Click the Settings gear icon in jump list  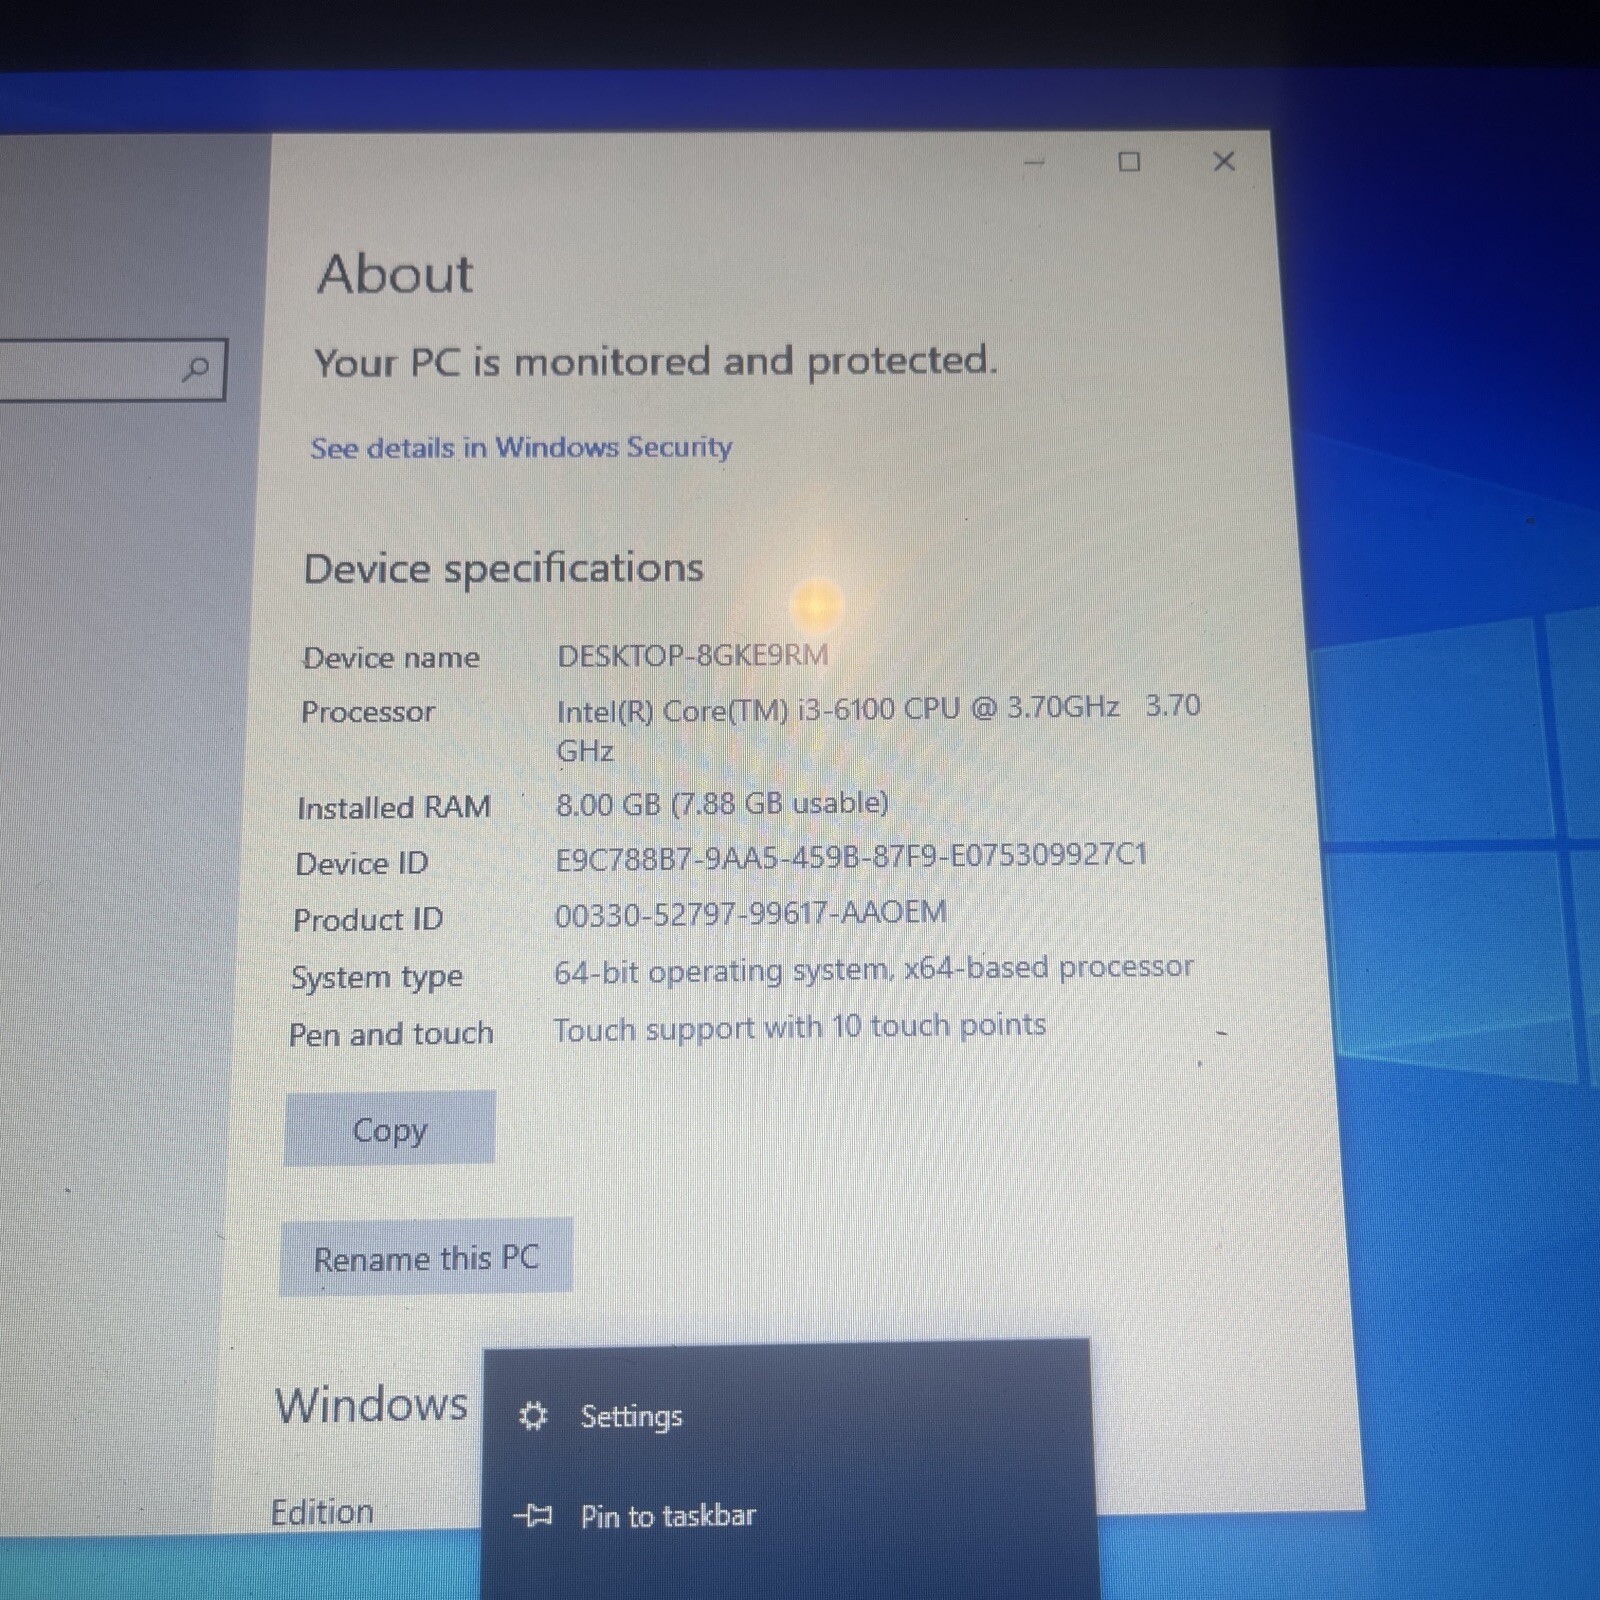(x=533, y=1416)
